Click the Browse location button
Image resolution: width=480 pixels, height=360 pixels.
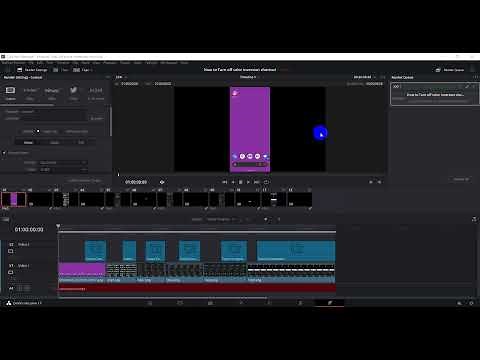tap(97, 118)
